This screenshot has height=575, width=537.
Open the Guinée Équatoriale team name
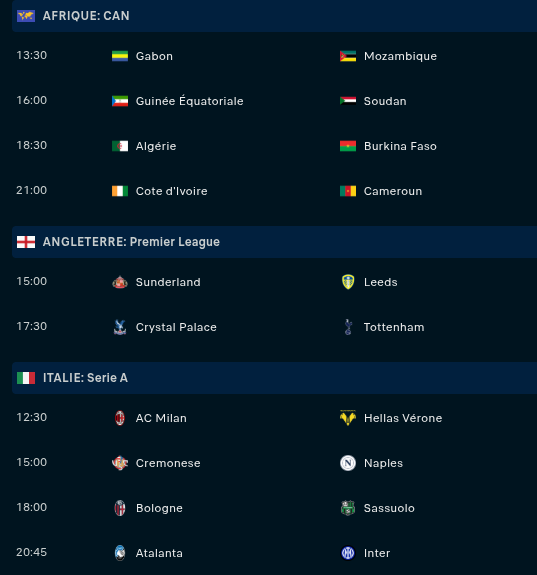click(x=190, y=101)
